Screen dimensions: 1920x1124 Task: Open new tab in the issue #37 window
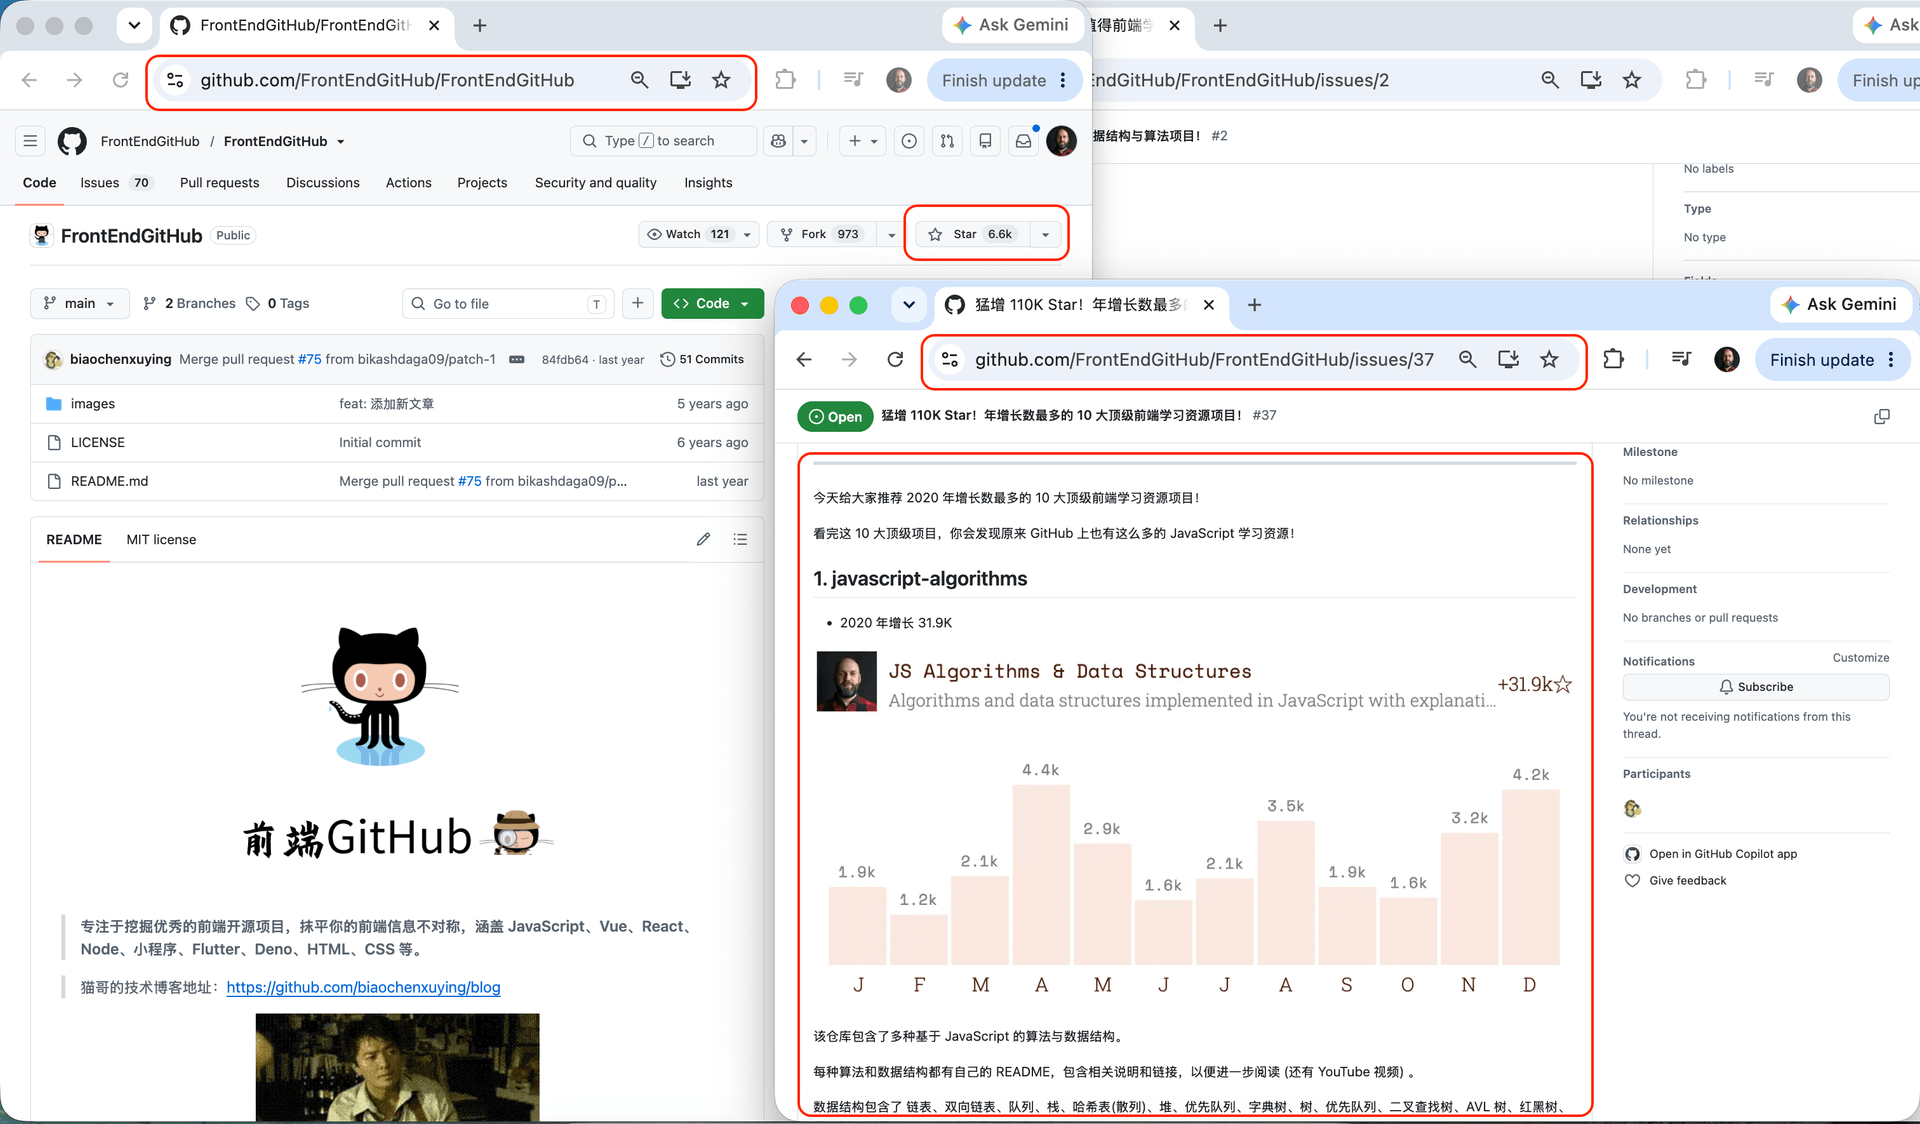pyautogui.click(x=1254, y=305)
